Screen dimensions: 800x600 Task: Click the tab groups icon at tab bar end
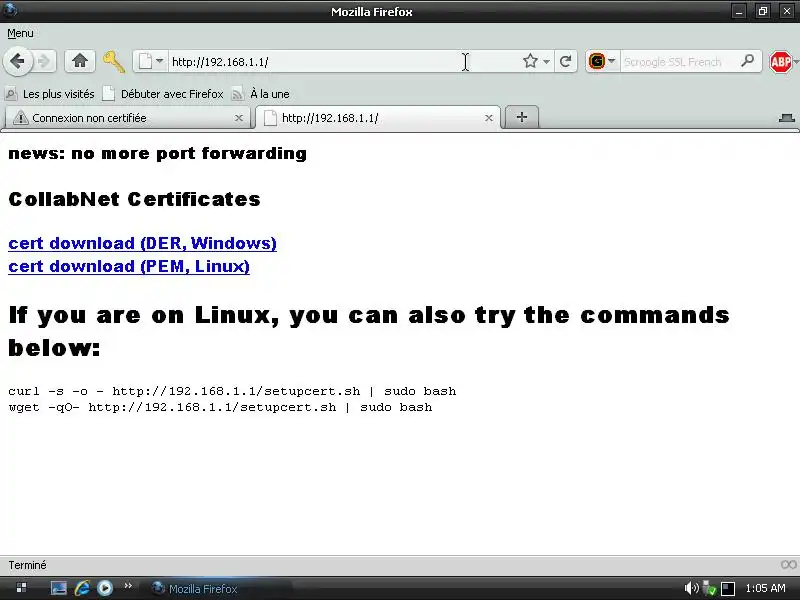click(786, 118)
